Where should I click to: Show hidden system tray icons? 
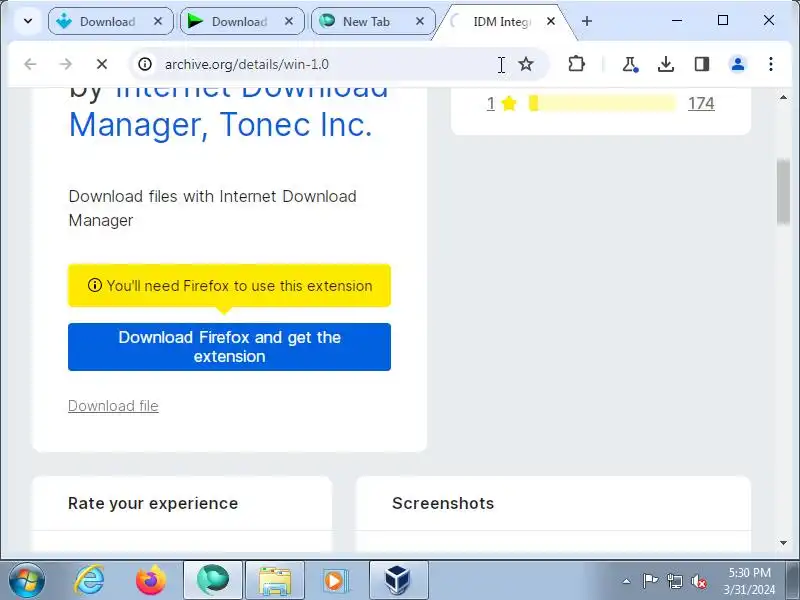[x=627, y=581]
